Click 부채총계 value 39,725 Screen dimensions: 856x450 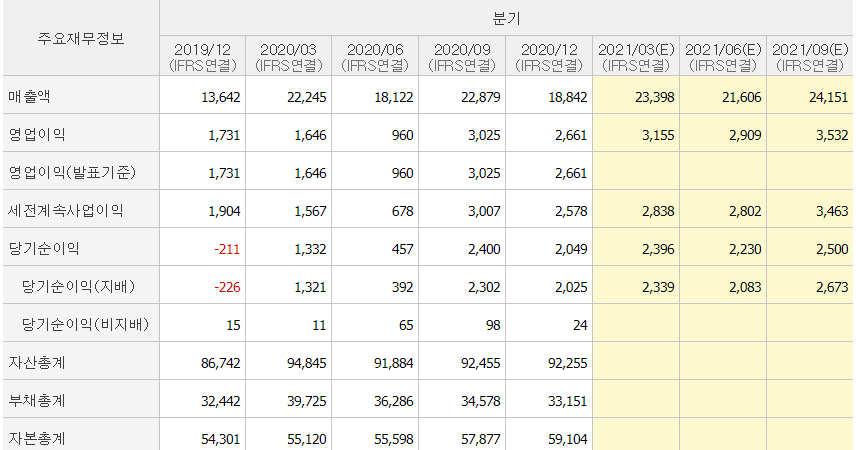[x=307, y=401]
